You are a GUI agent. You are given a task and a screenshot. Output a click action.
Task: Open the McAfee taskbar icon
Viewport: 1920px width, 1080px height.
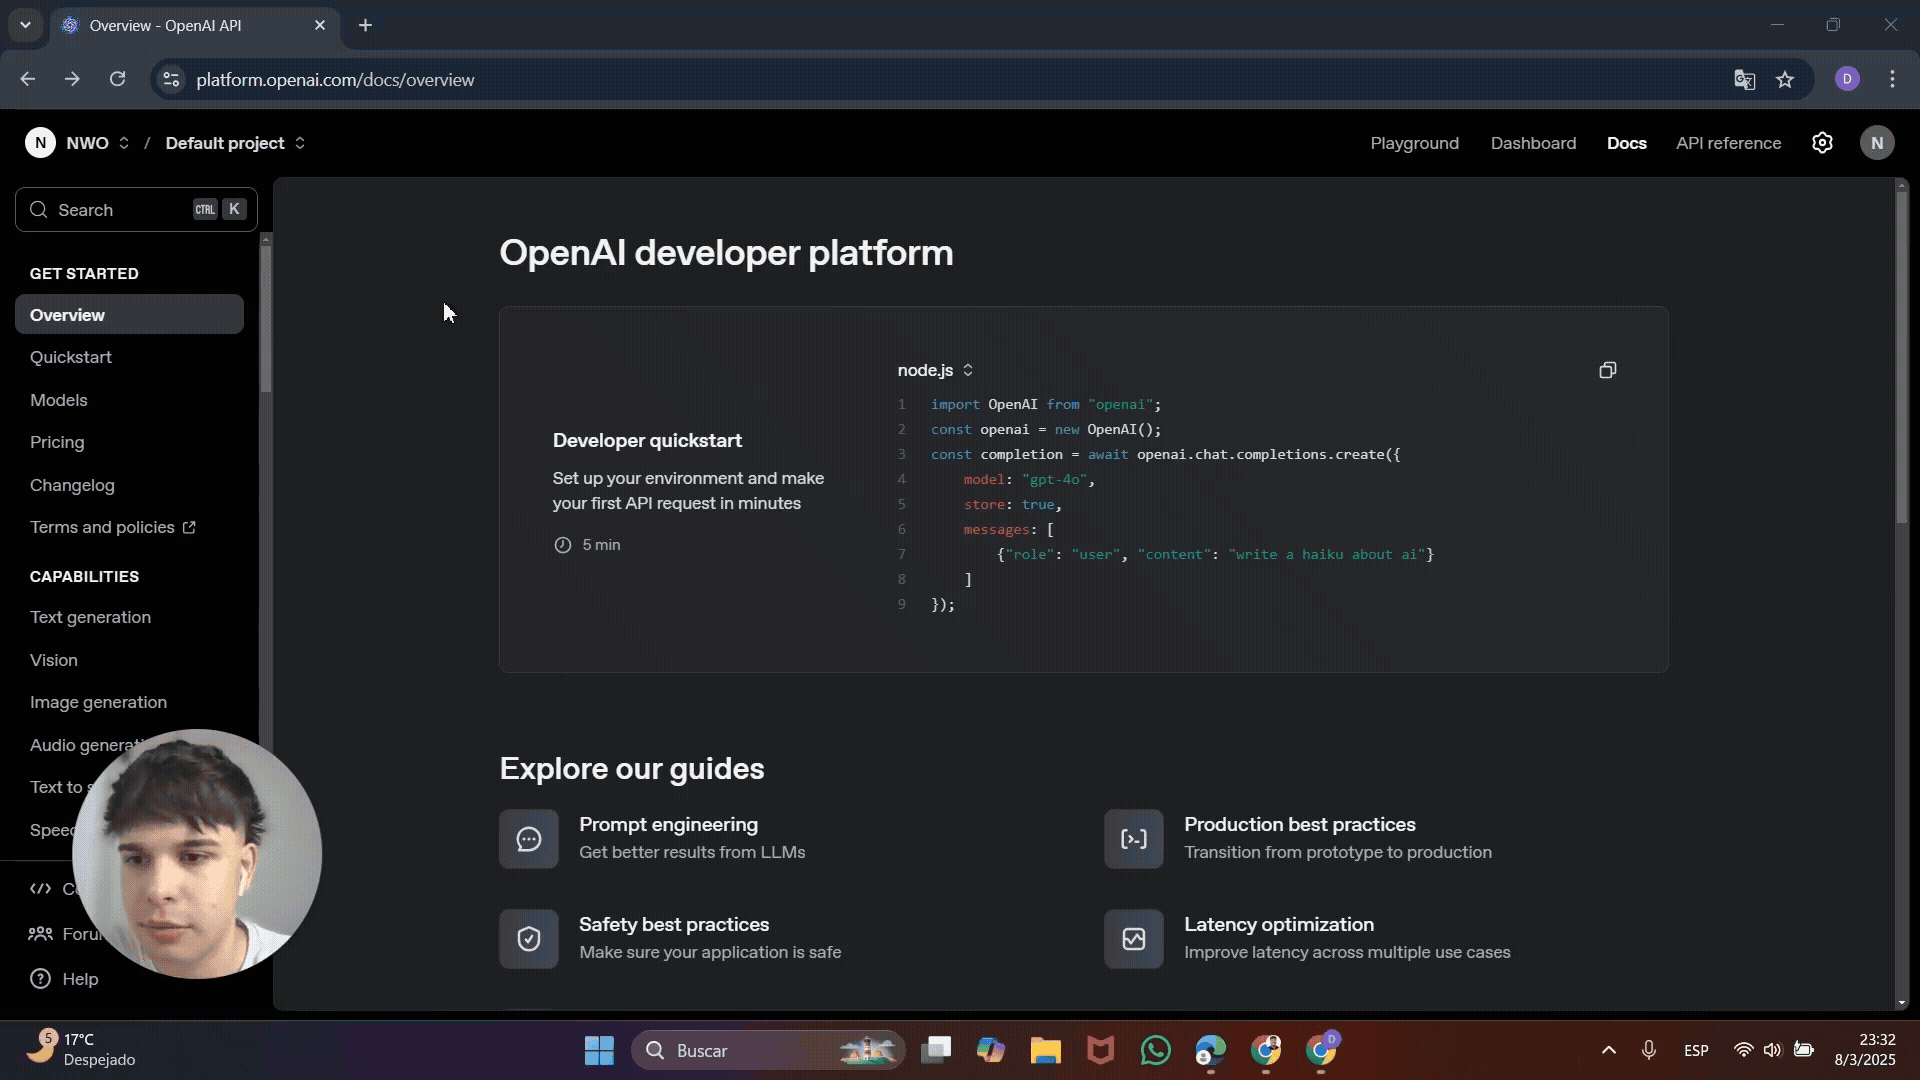[x=1100, y=1050]
